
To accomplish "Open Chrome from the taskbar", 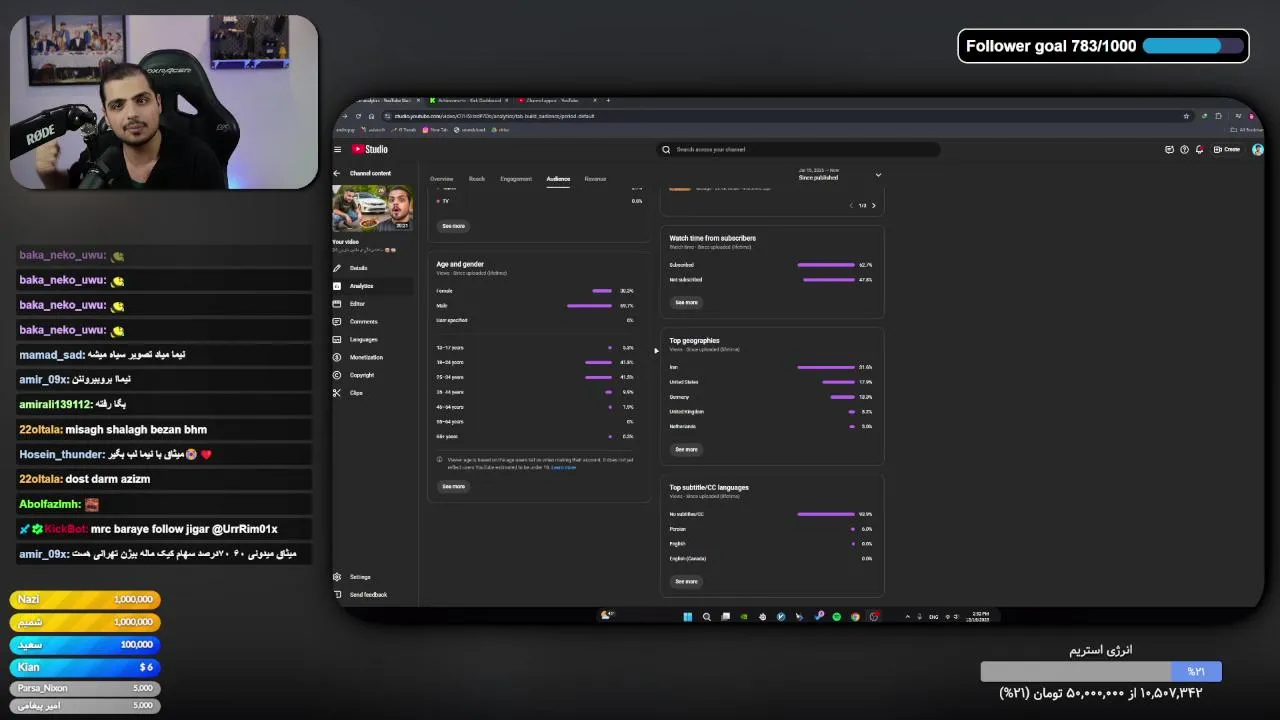I will [855, 617].
